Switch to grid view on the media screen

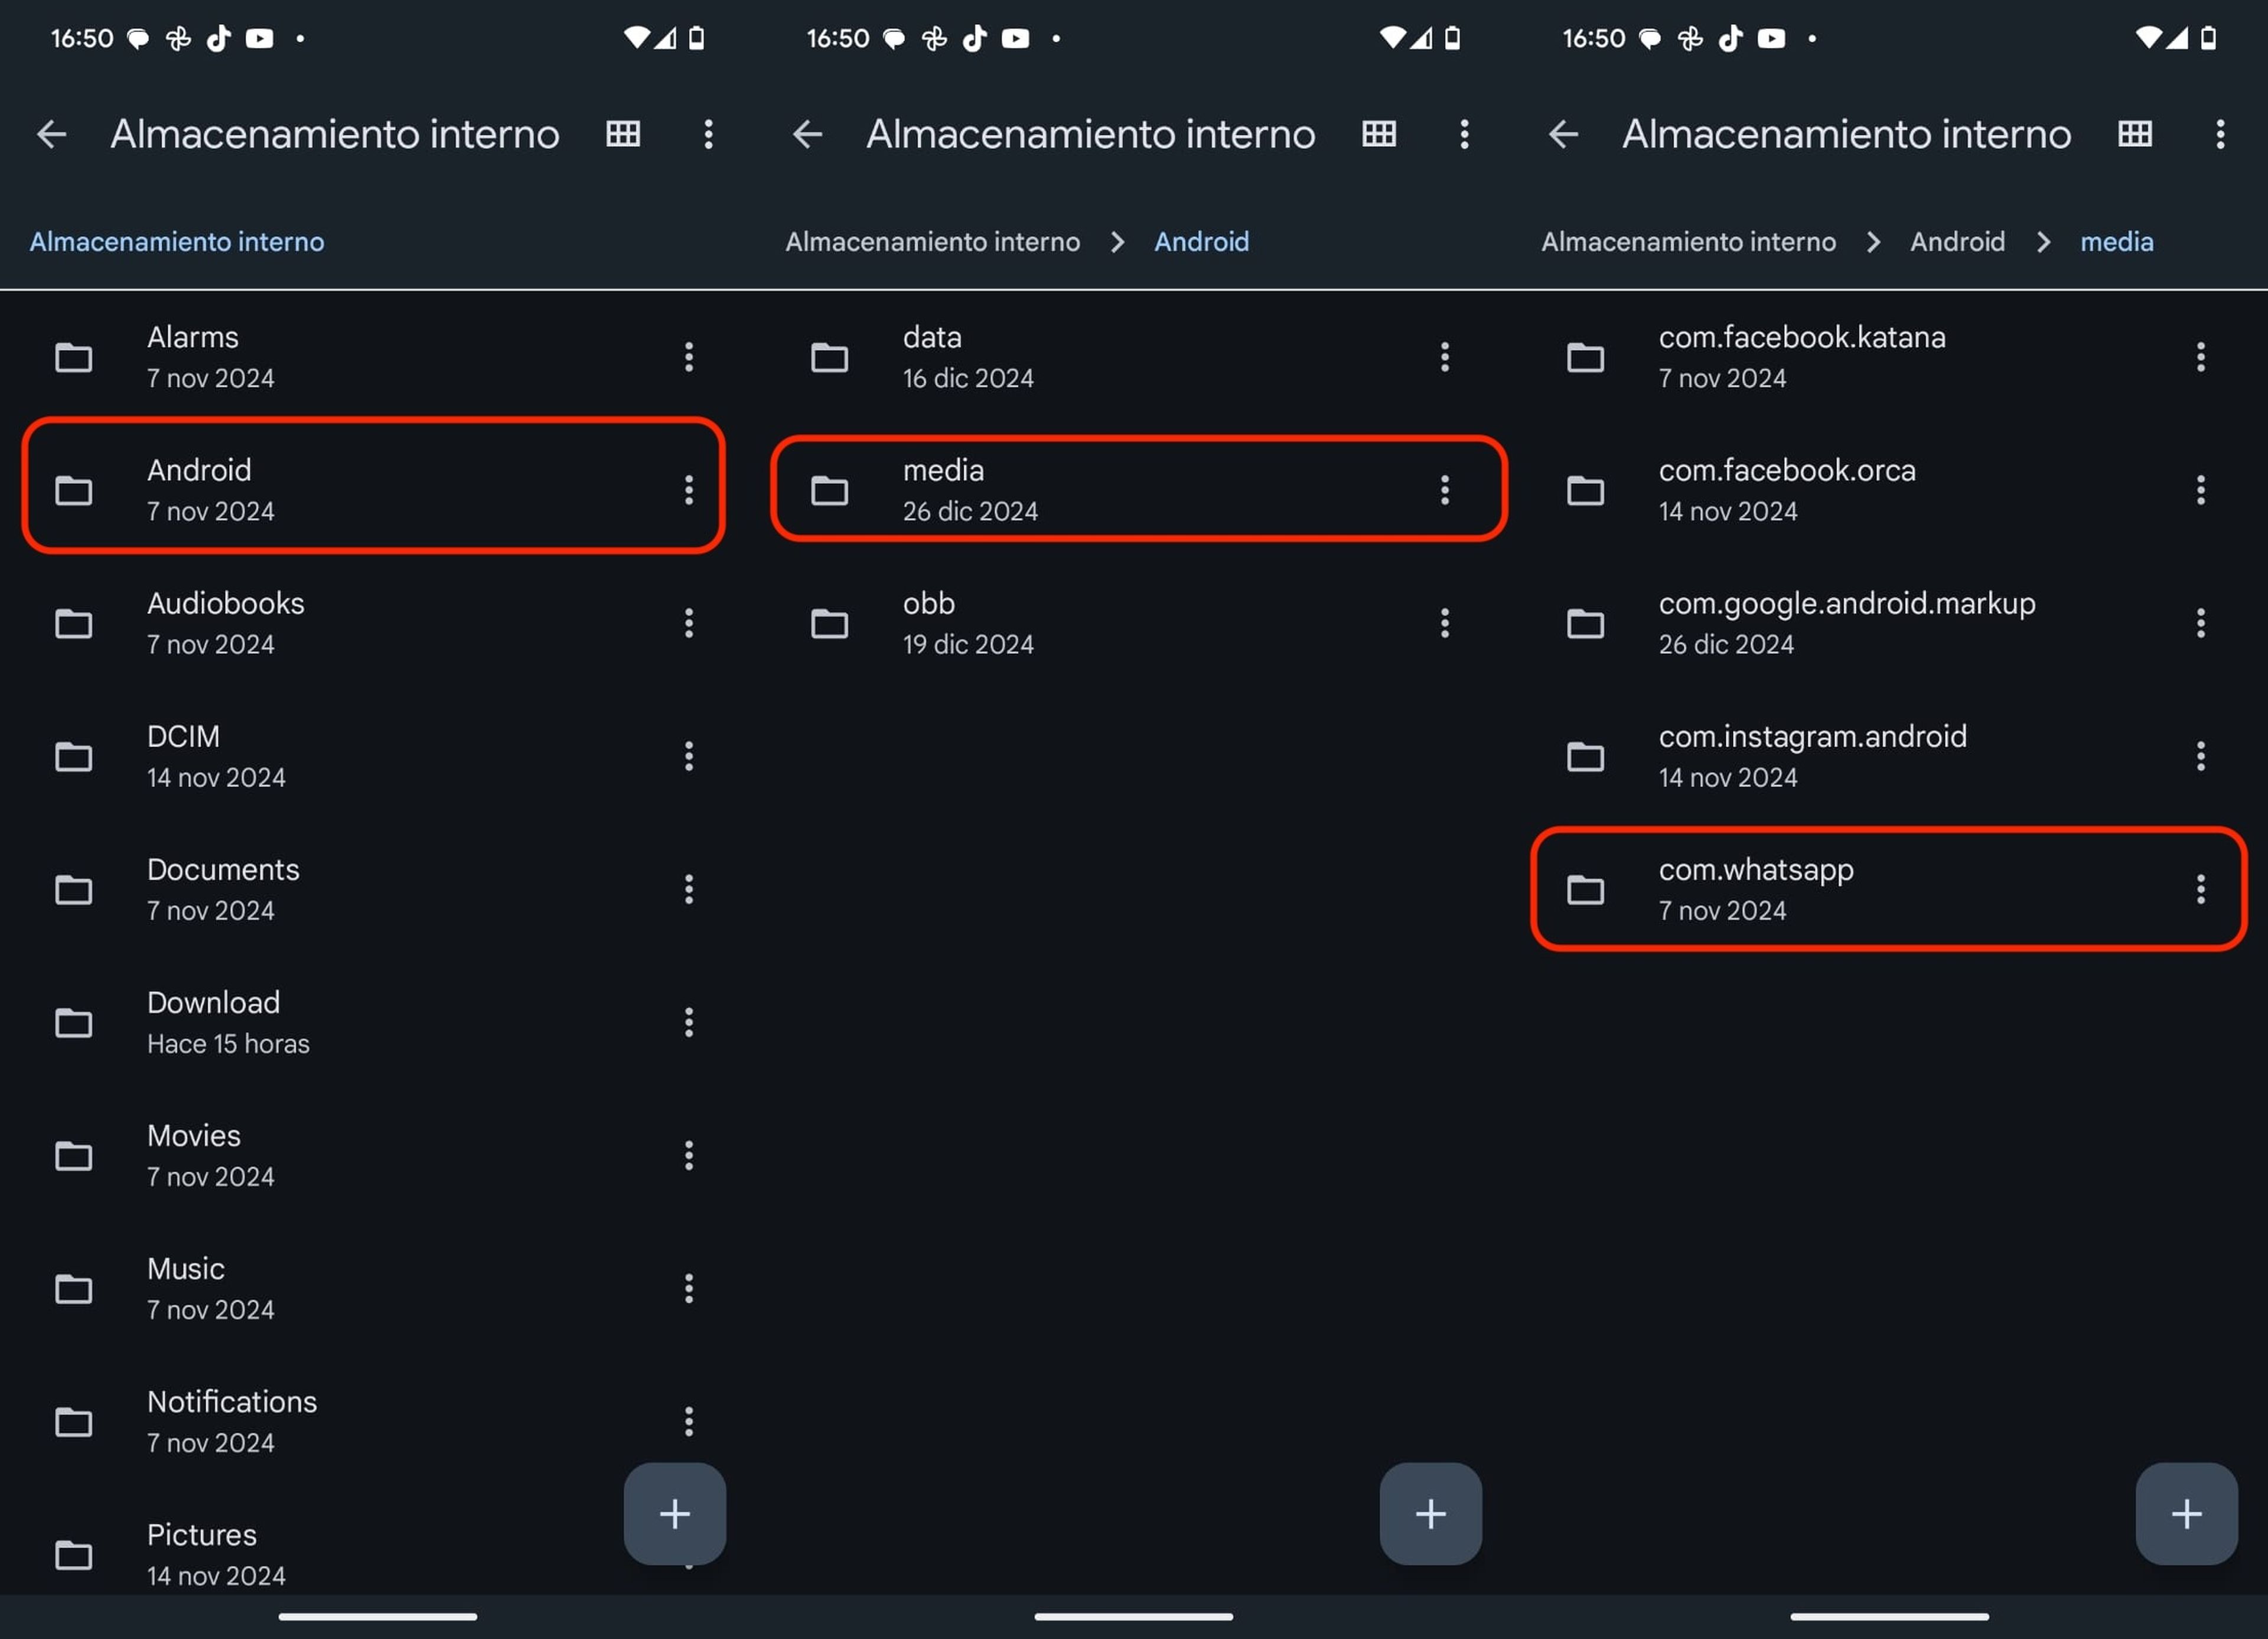tap(2135, 134)
